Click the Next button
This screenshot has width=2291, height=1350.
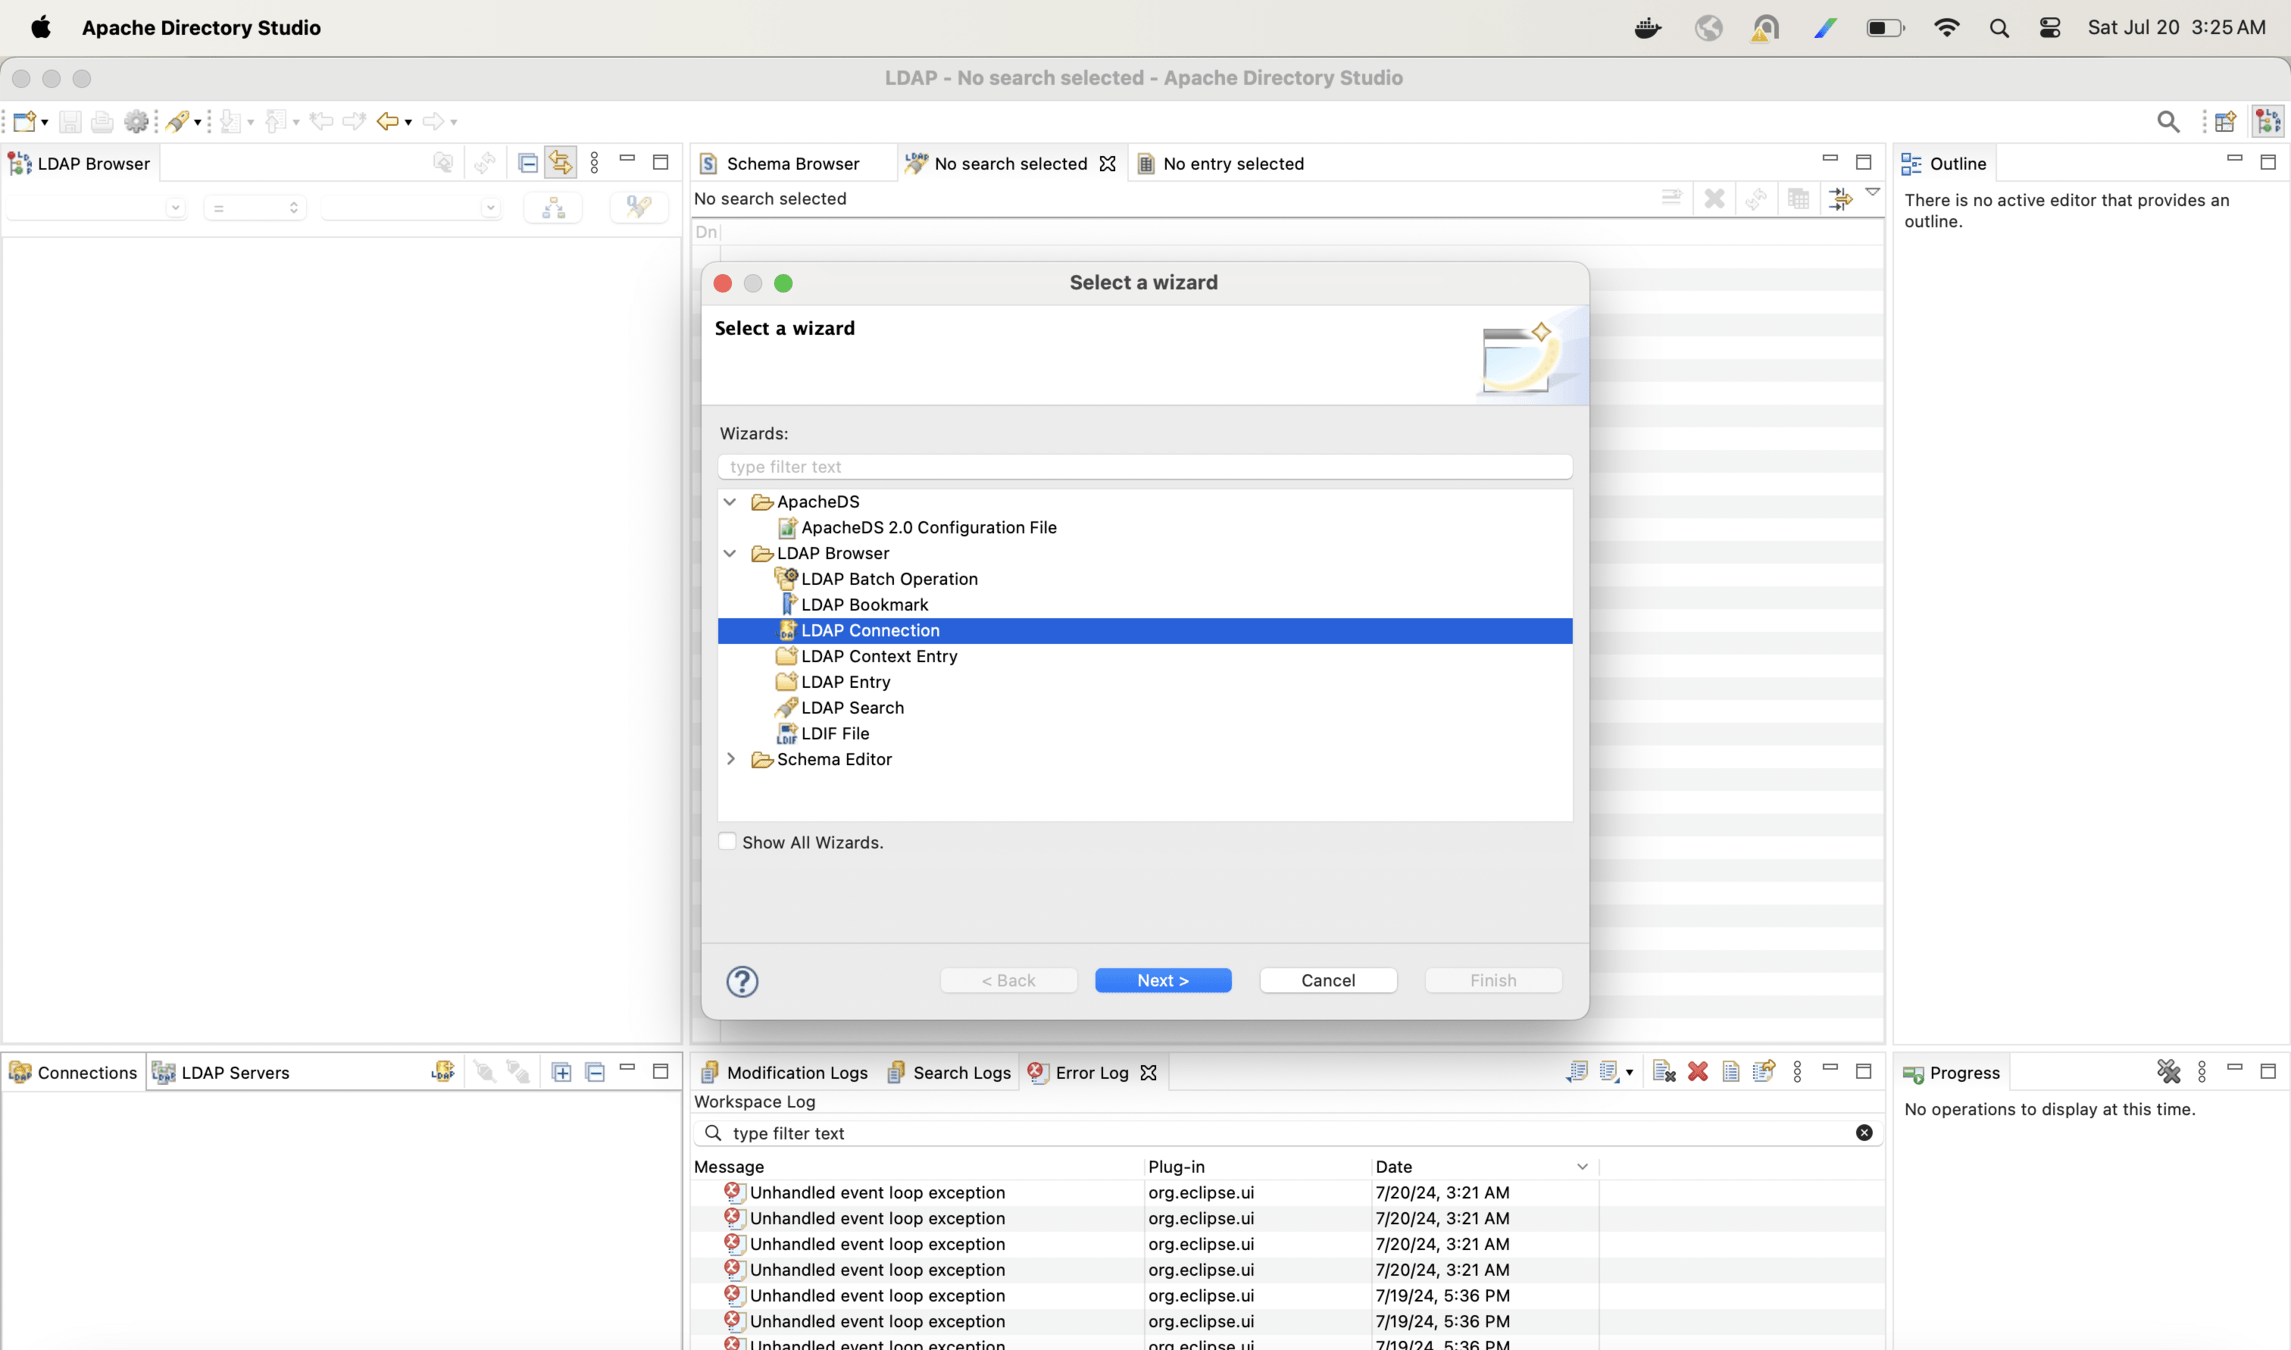[x=1162, y=980]
